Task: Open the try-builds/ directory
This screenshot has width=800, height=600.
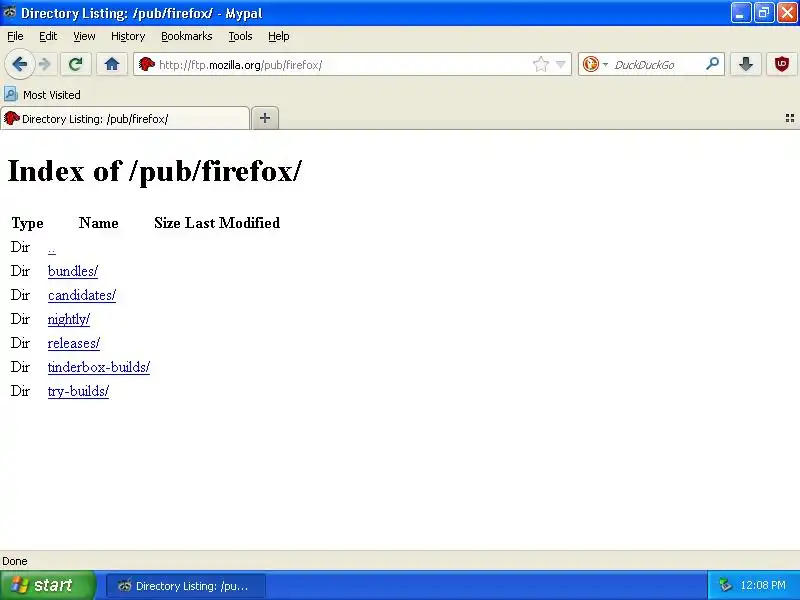Action: point(78,391)
